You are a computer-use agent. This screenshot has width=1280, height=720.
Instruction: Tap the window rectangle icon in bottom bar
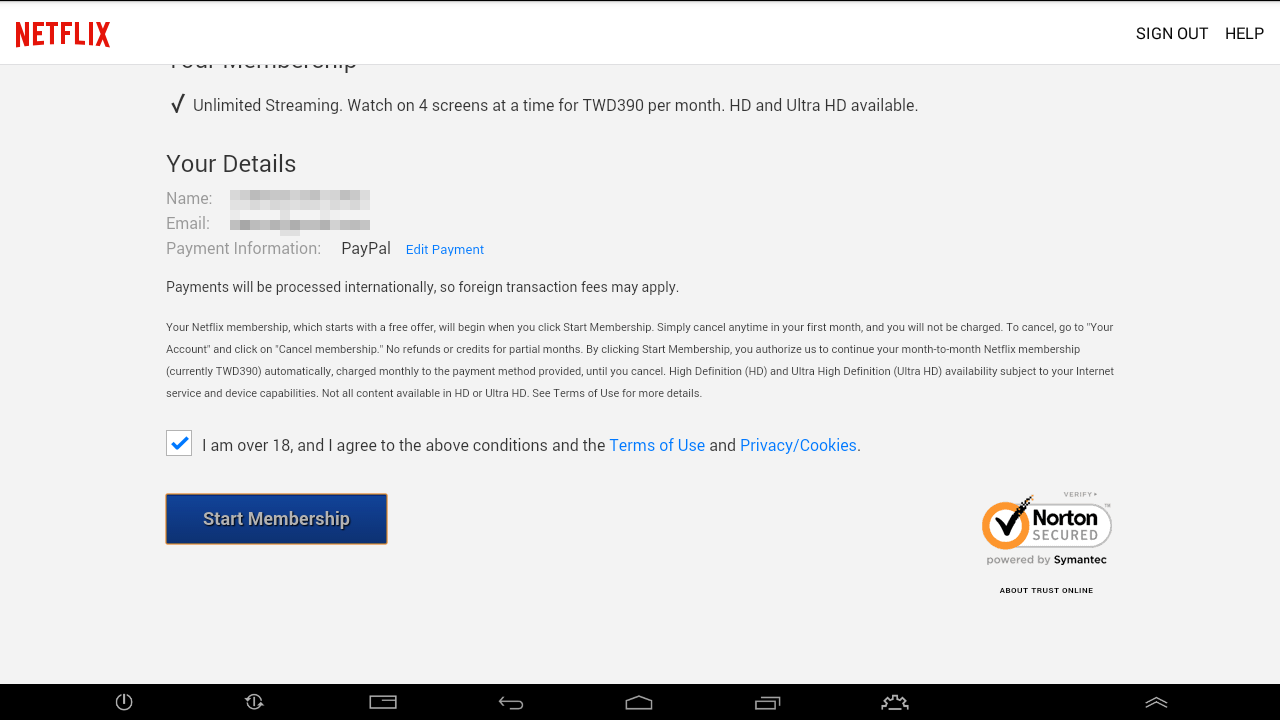pos(383,702)
